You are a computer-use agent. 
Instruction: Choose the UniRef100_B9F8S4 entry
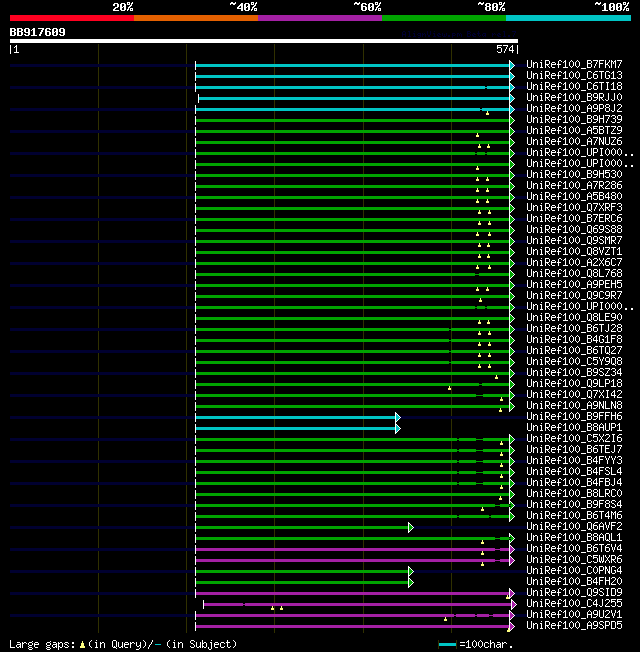pos(574,505)
